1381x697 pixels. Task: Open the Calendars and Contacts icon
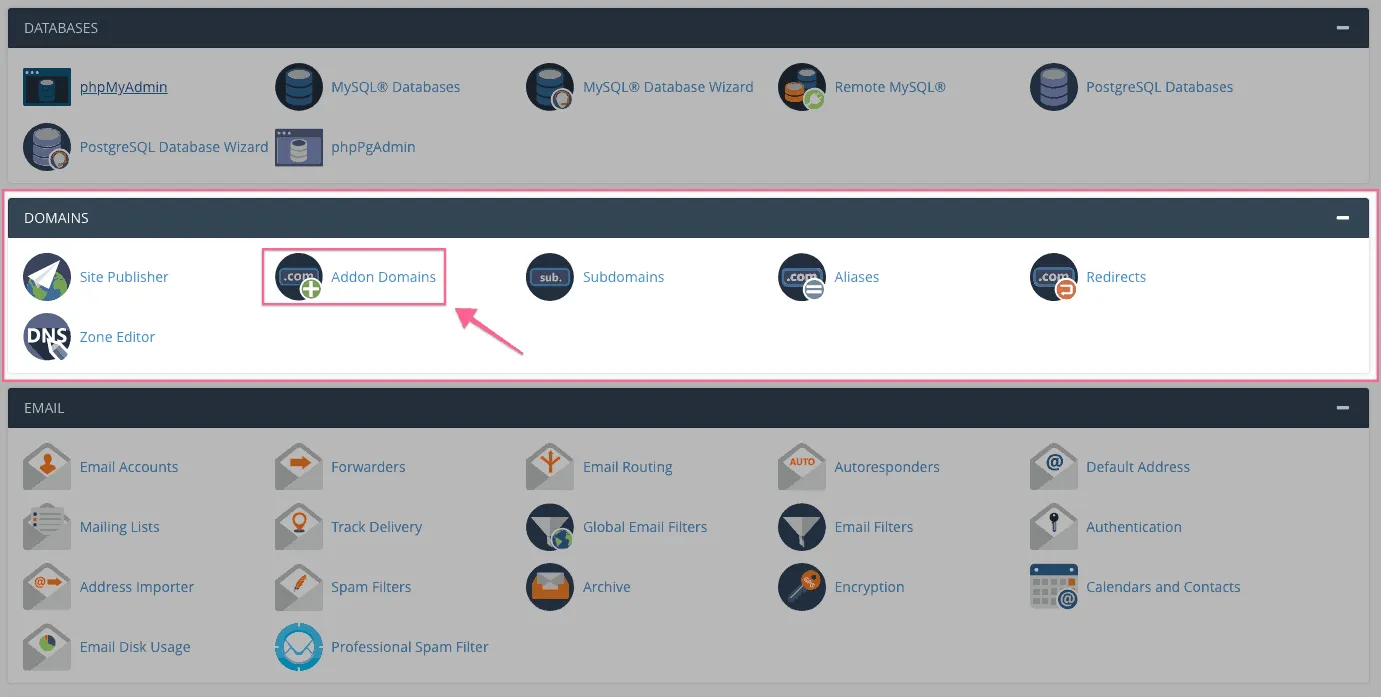coord(1054,587)
